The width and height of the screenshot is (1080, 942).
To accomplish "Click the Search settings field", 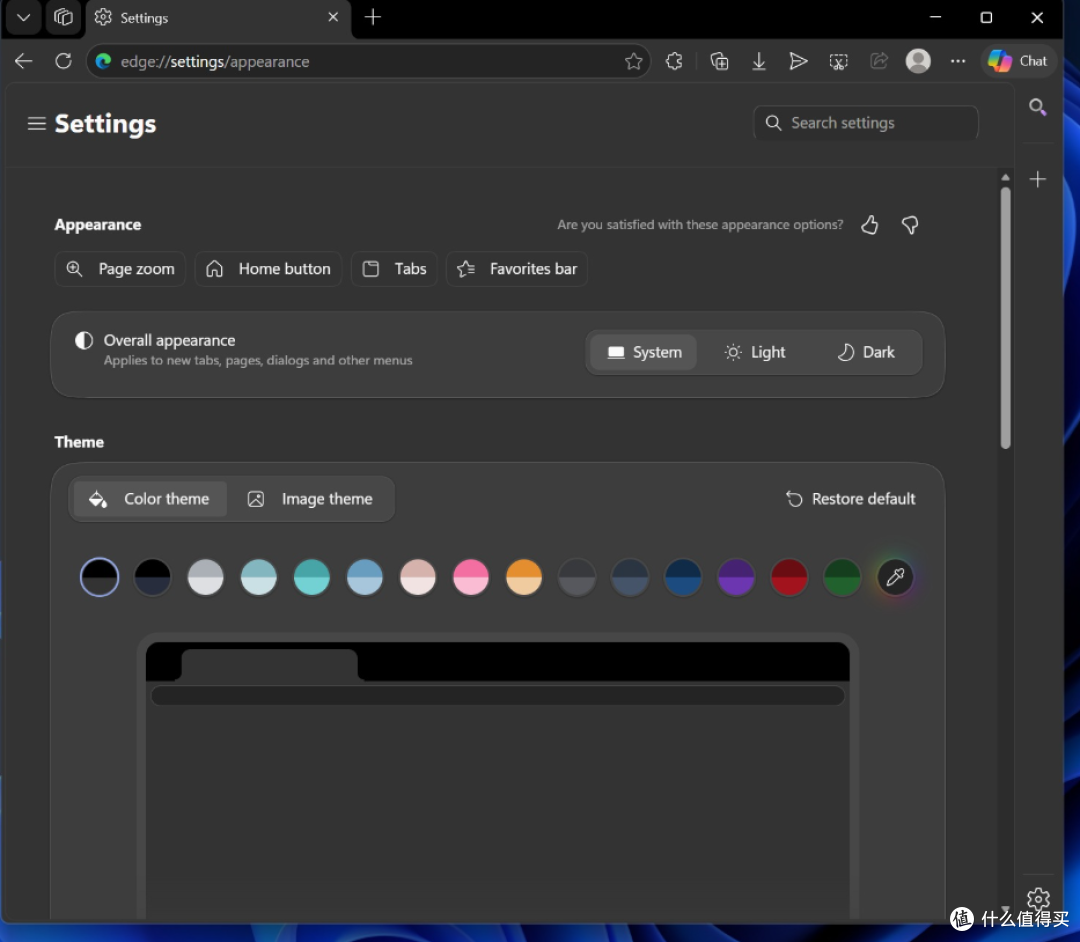I will point(866,123).
